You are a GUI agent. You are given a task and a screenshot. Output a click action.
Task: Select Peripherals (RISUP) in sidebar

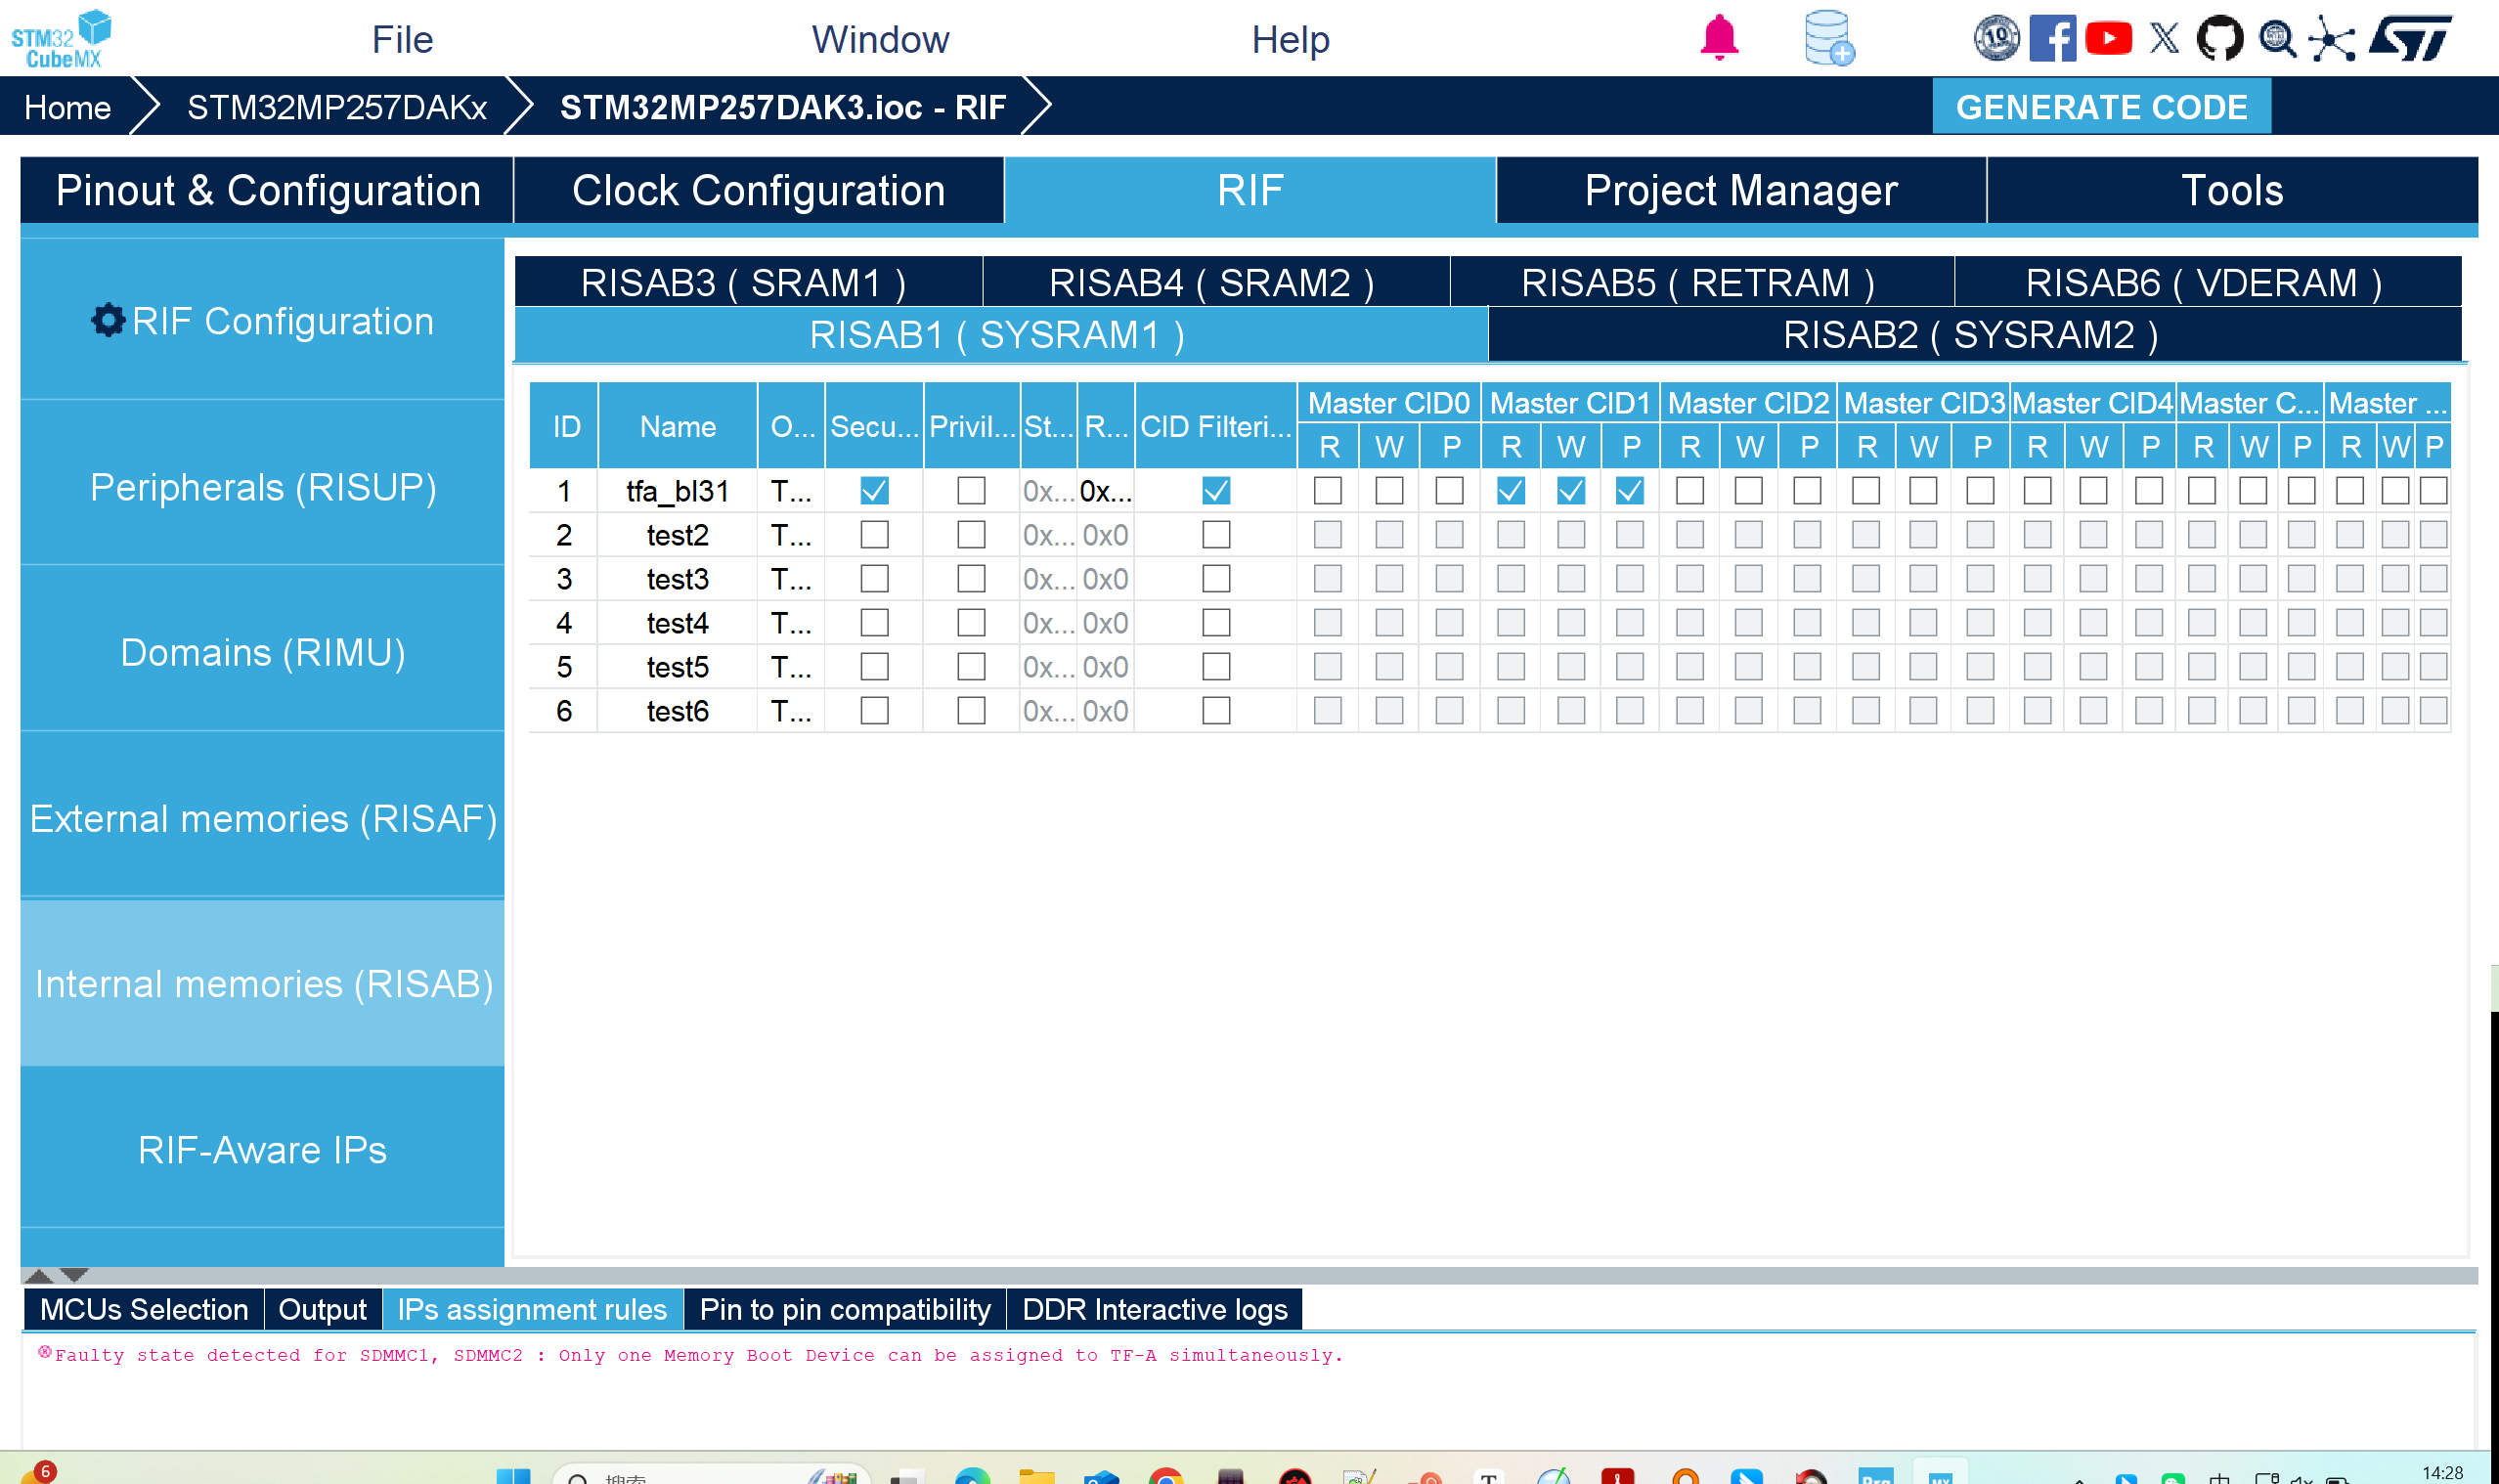[x=262, y=487]
